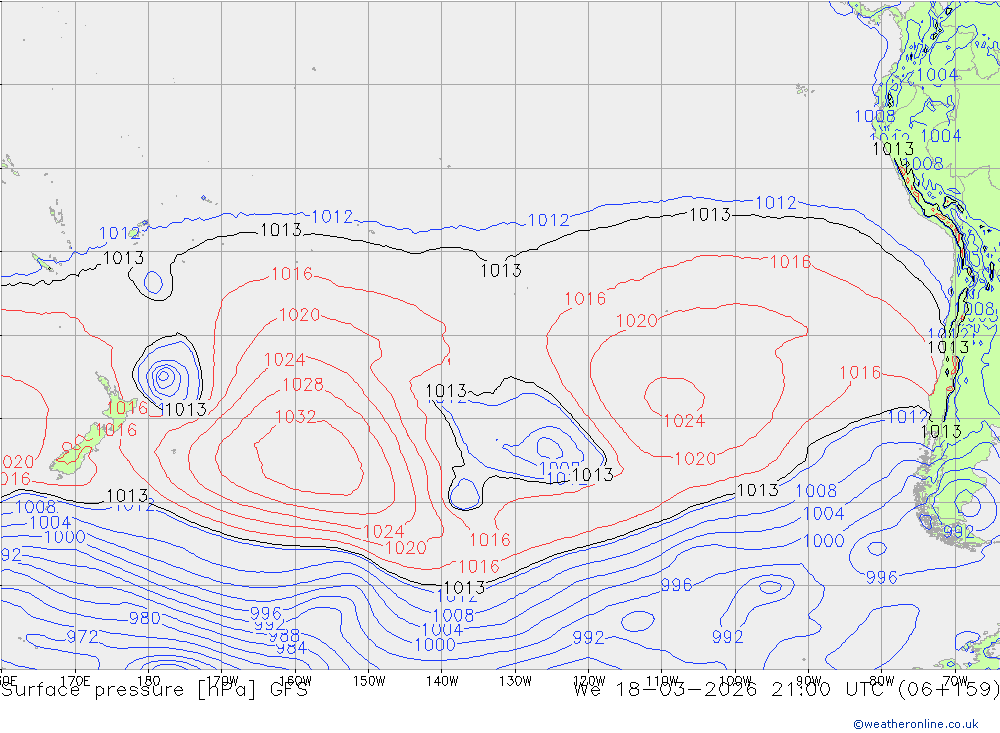Screen dimensions: 1000x733
Task: Click the New Zealand South Island landmass
Action: pos(77,452)
